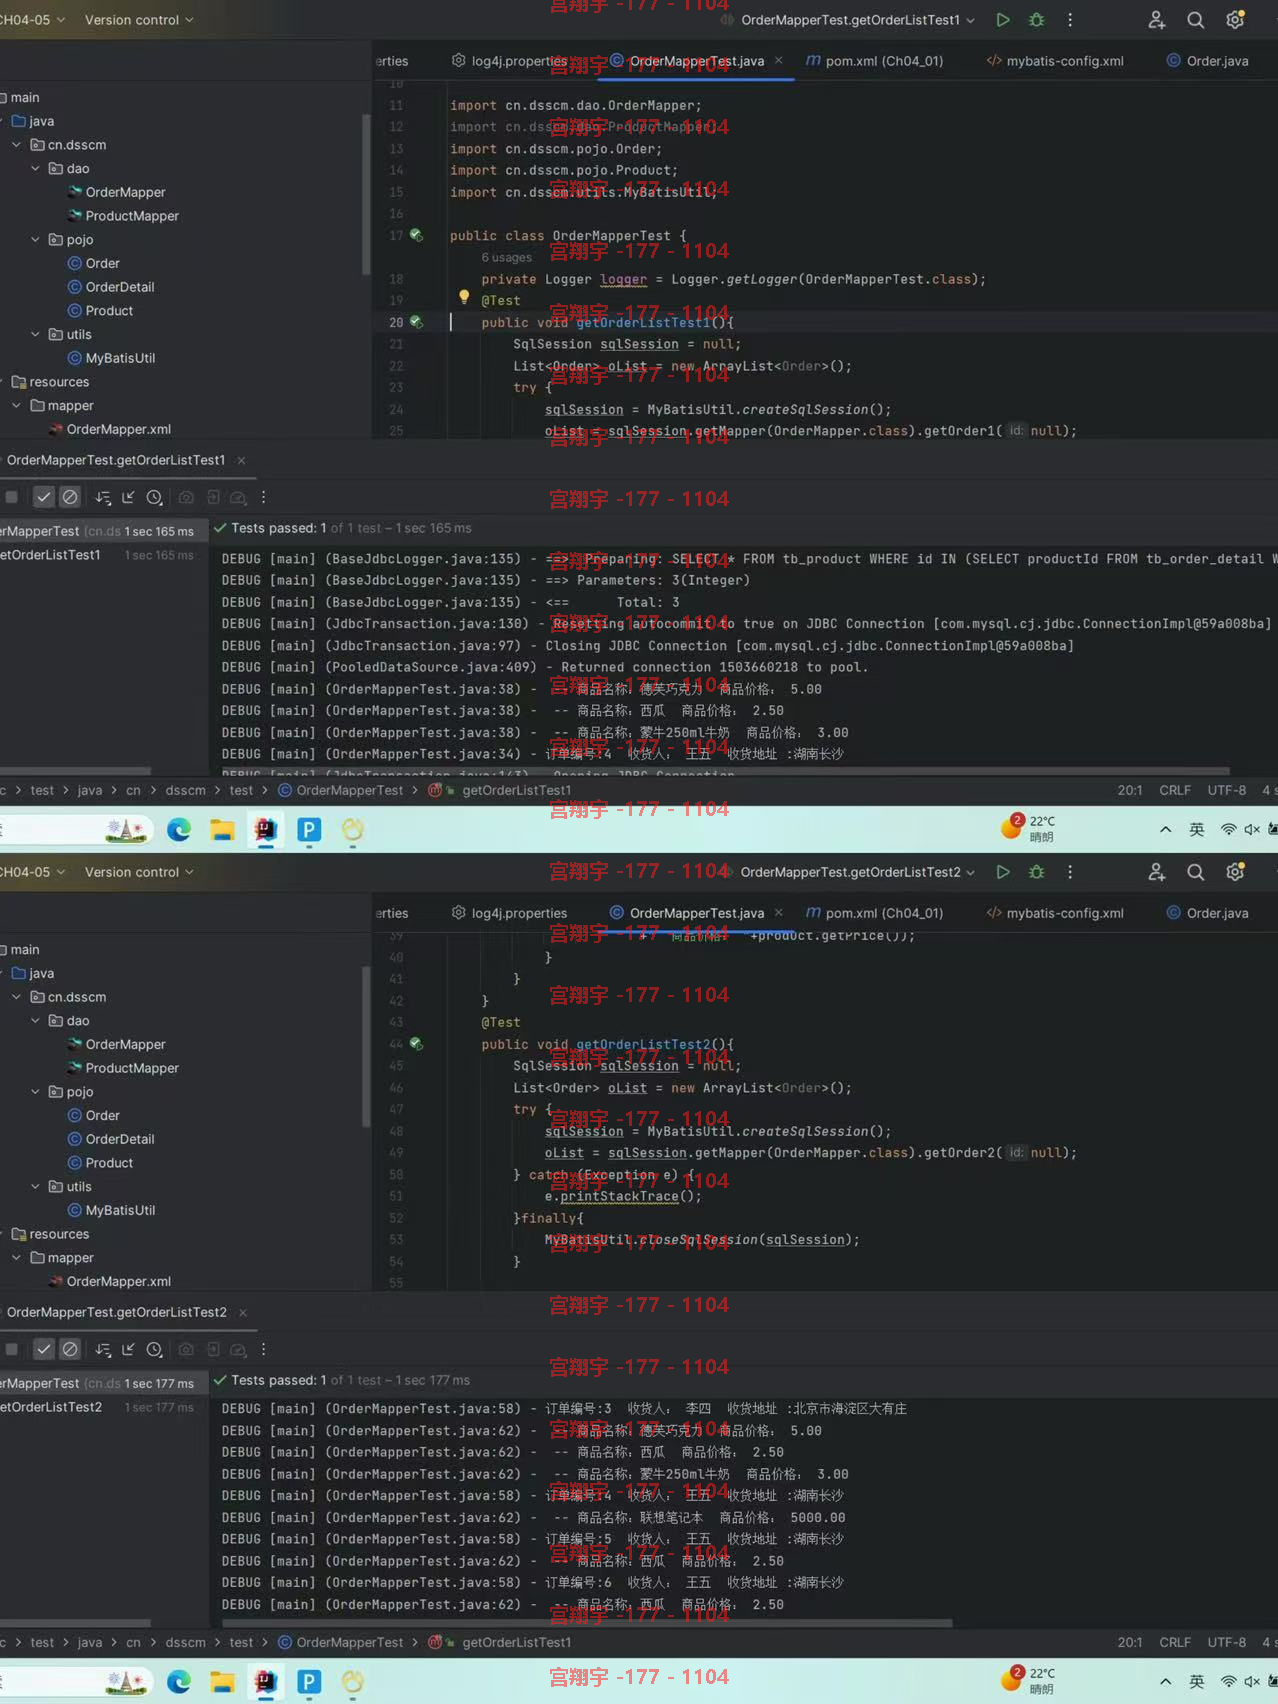Toggle the muted volume icon in the upper tray
The image size is (1278, 1704).
pyautogui.click(x=1251, y=830)
